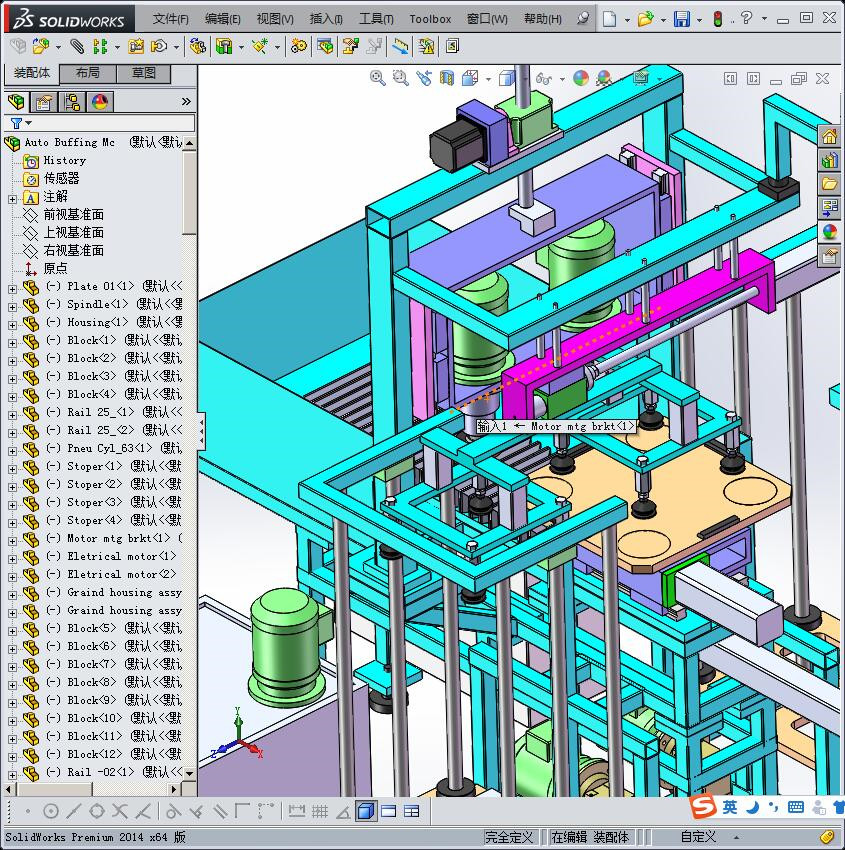Toggle the center point snap icon
The width and height of the screenshot is (845, 850).
click(x=50, y=811)
